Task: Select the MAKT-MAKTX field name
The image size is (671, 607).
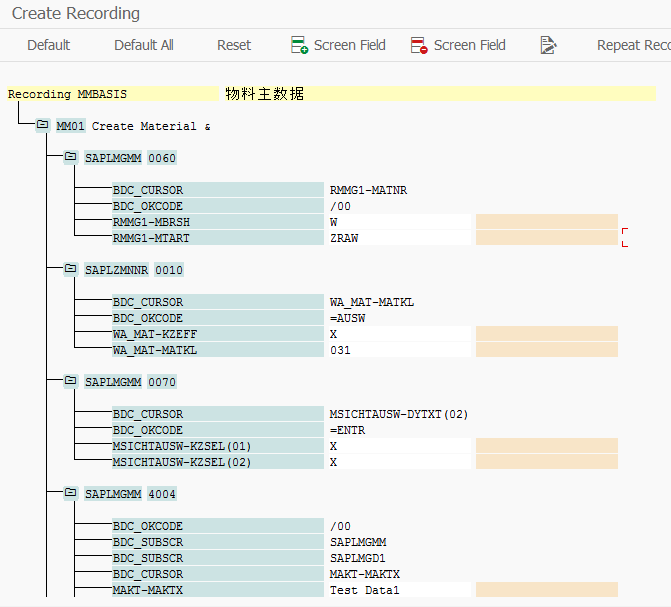Action: pos(218,590)
